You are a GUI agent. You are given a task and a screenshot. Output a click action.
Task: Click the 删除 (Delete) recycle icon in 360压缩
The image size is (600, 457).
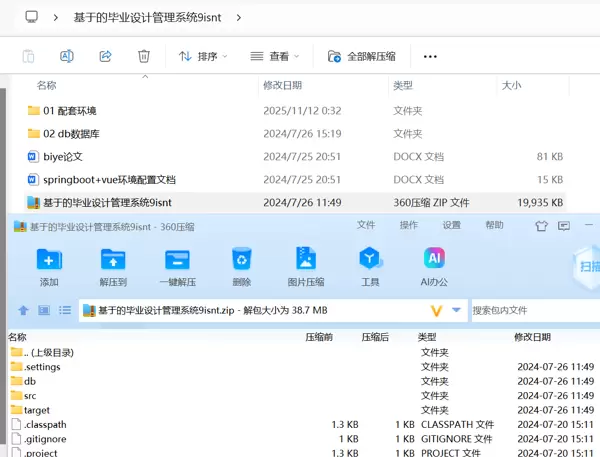(x=242, y=261)
